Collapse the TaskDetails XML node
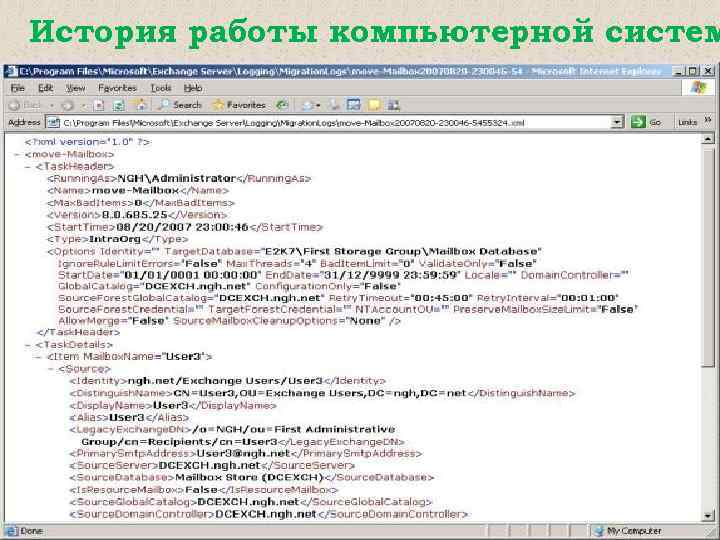The width and height of the screenshot is (720, 540). click(28, 344)
